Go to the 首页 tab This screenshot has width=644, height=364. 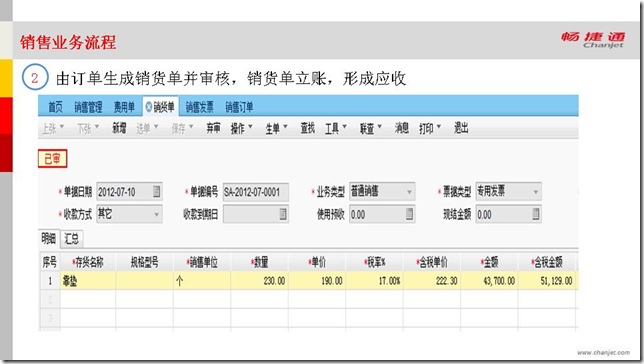point(55,107)
